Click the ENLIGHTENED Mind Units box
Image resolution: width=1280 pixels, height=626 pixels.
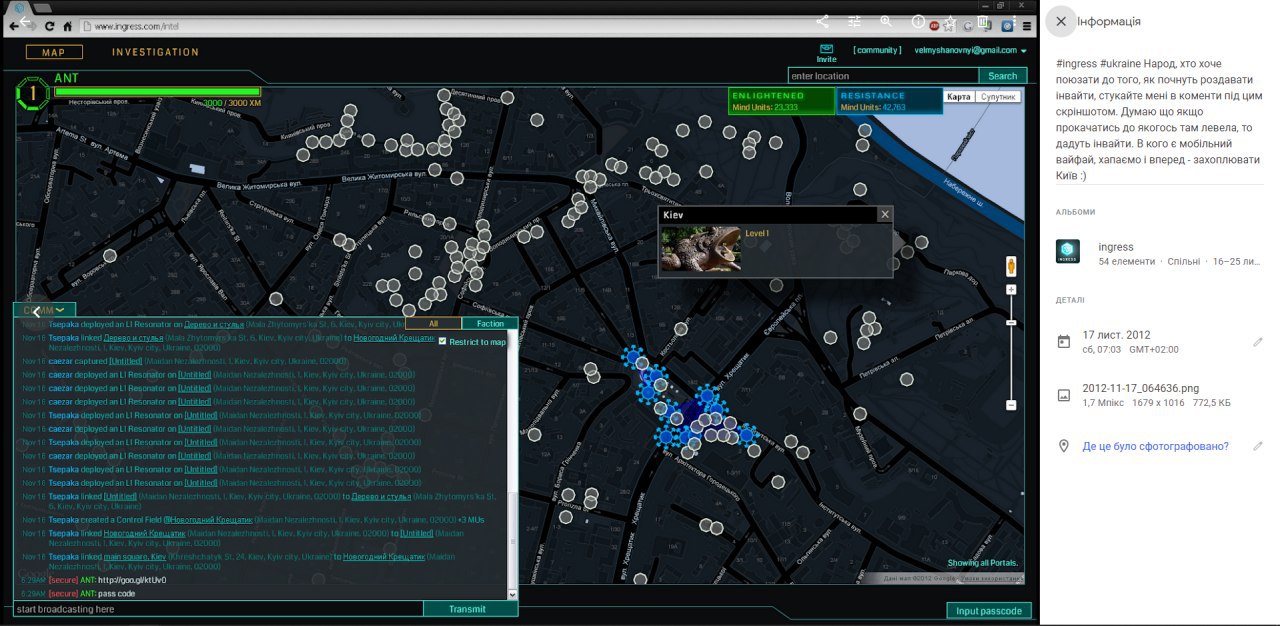tap(781, 101)
